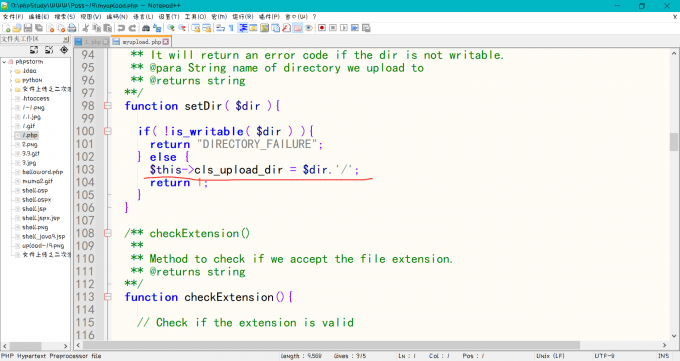Switch to the 1.php tab
Screen dimensions: 680x361
click(x=92, y=42)
